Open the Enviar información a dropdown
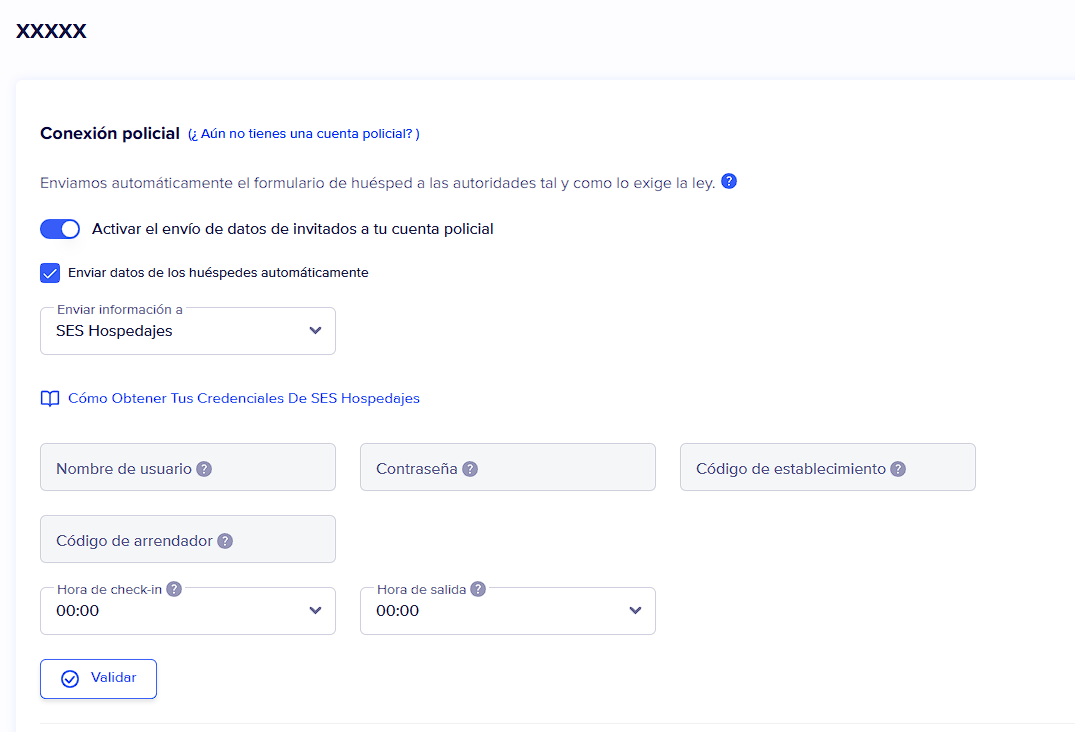 [x=188, y=331]
